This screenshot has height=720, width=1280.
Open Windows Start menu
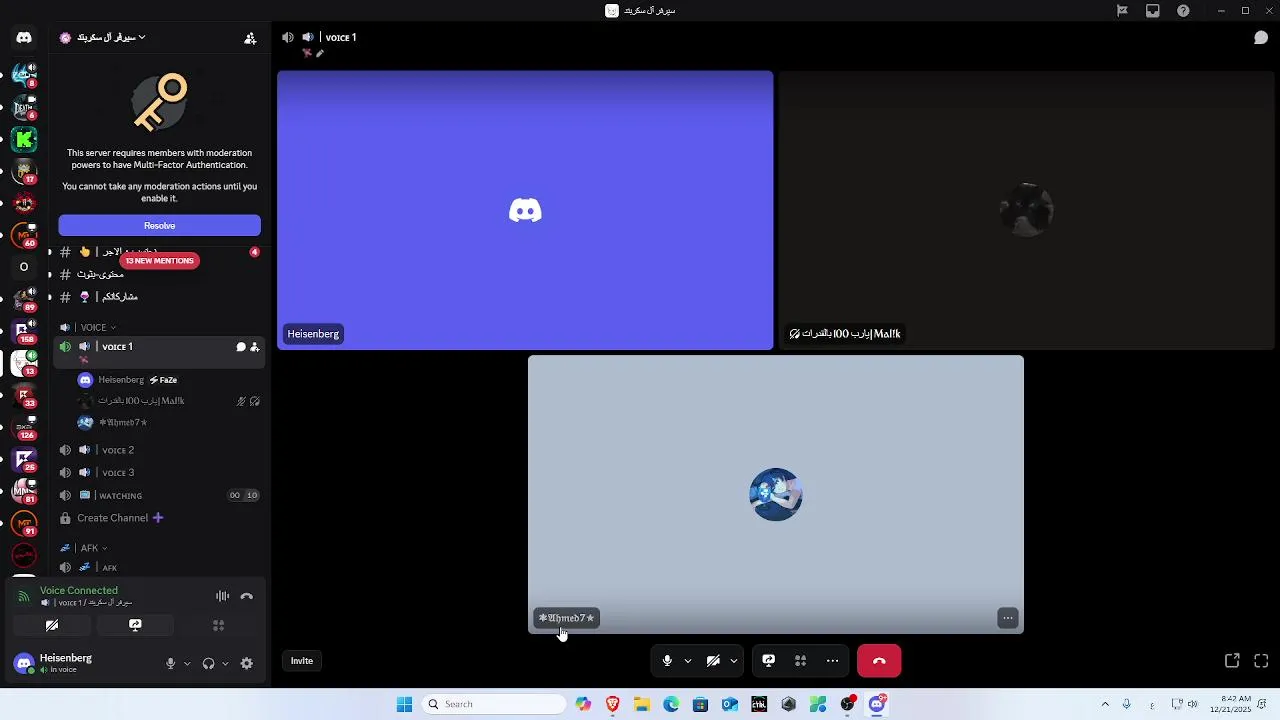pos(404,704)
